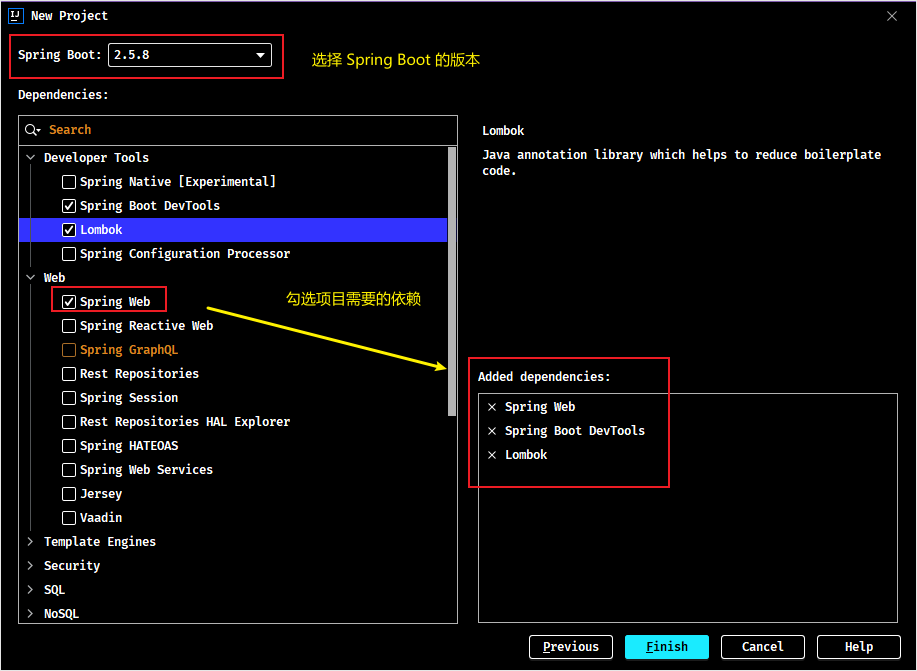The width and height of the screenshot is (917, 671).
Task: Click the search magnifier icon
Action: [x=32, y=130]
